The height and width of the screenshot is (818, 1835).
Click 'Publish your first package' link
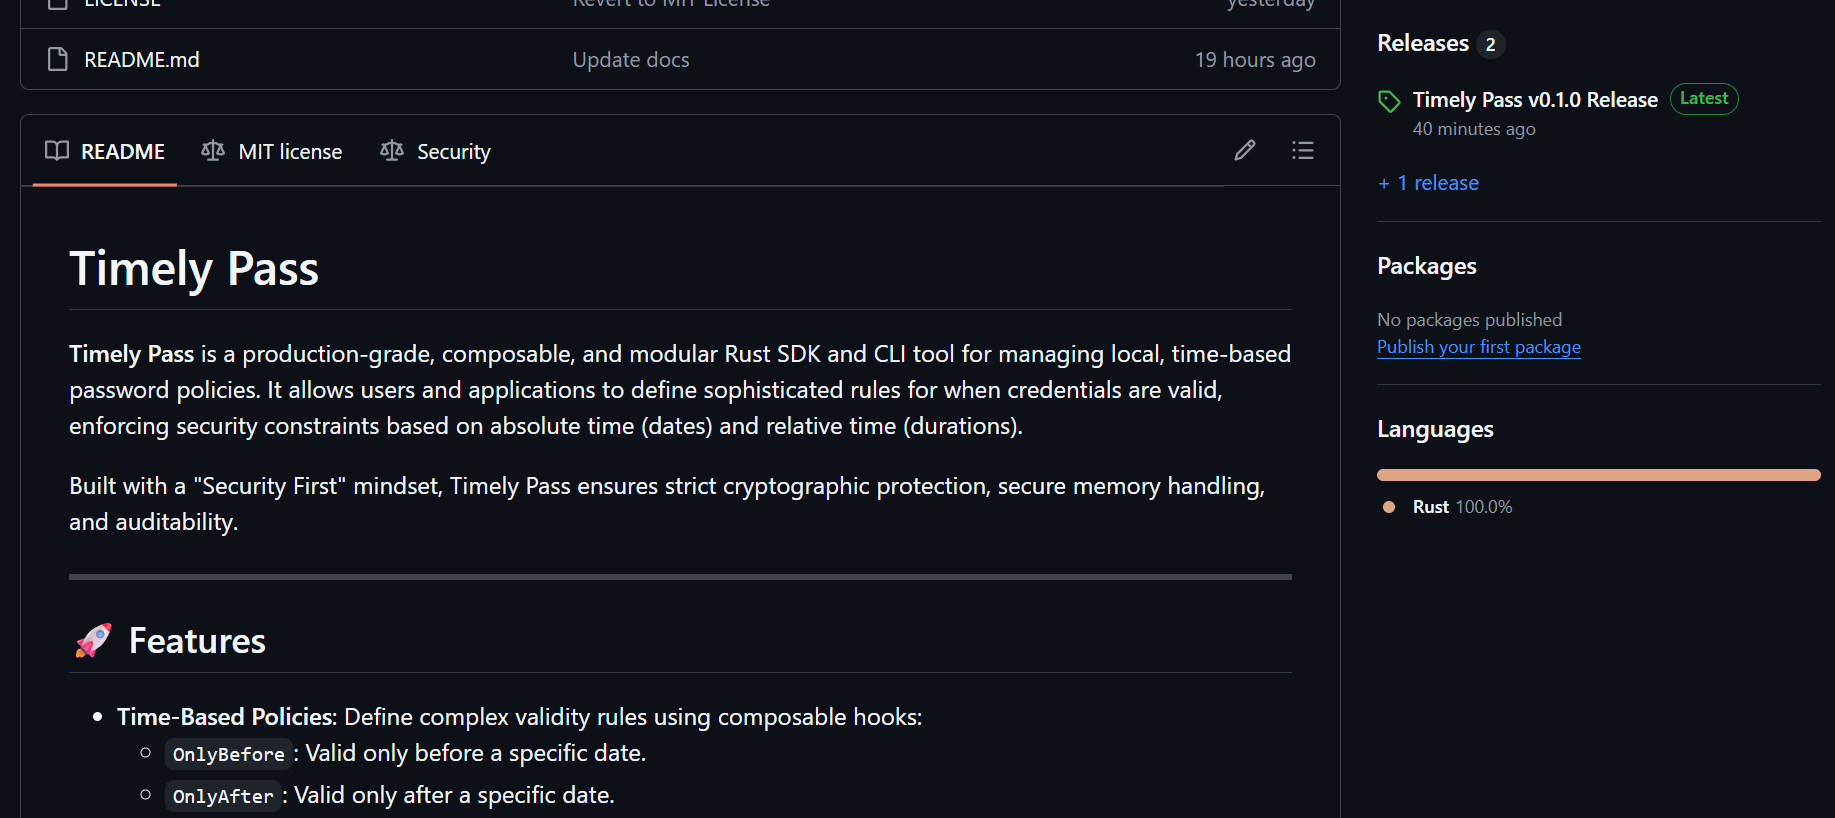click(x=1478, y=347)
